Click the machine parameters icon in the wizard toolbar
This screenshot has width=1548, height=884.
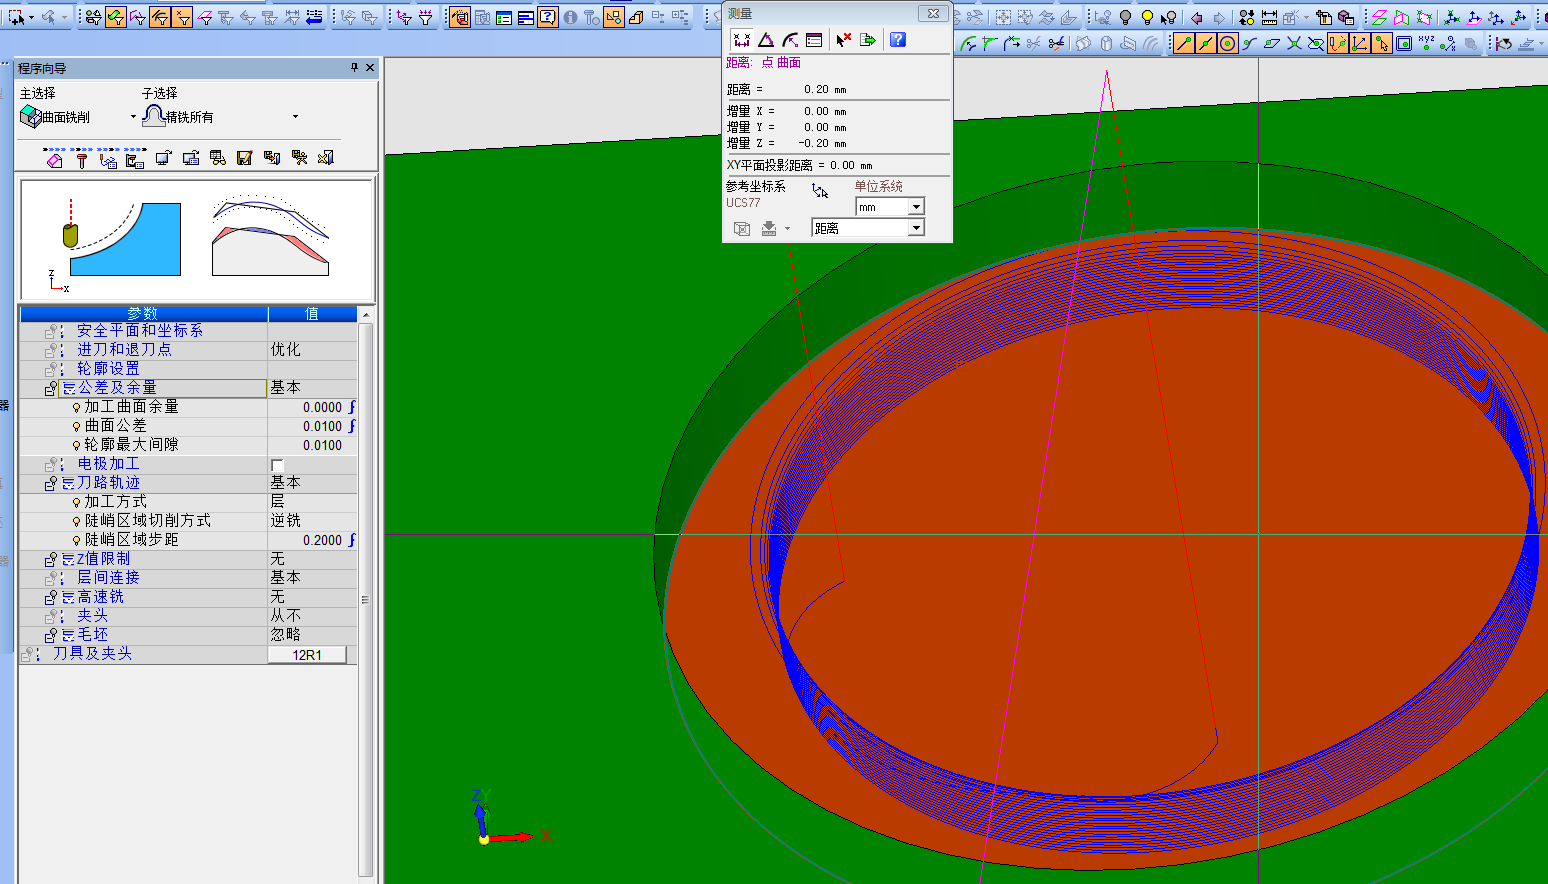point(136,158)
